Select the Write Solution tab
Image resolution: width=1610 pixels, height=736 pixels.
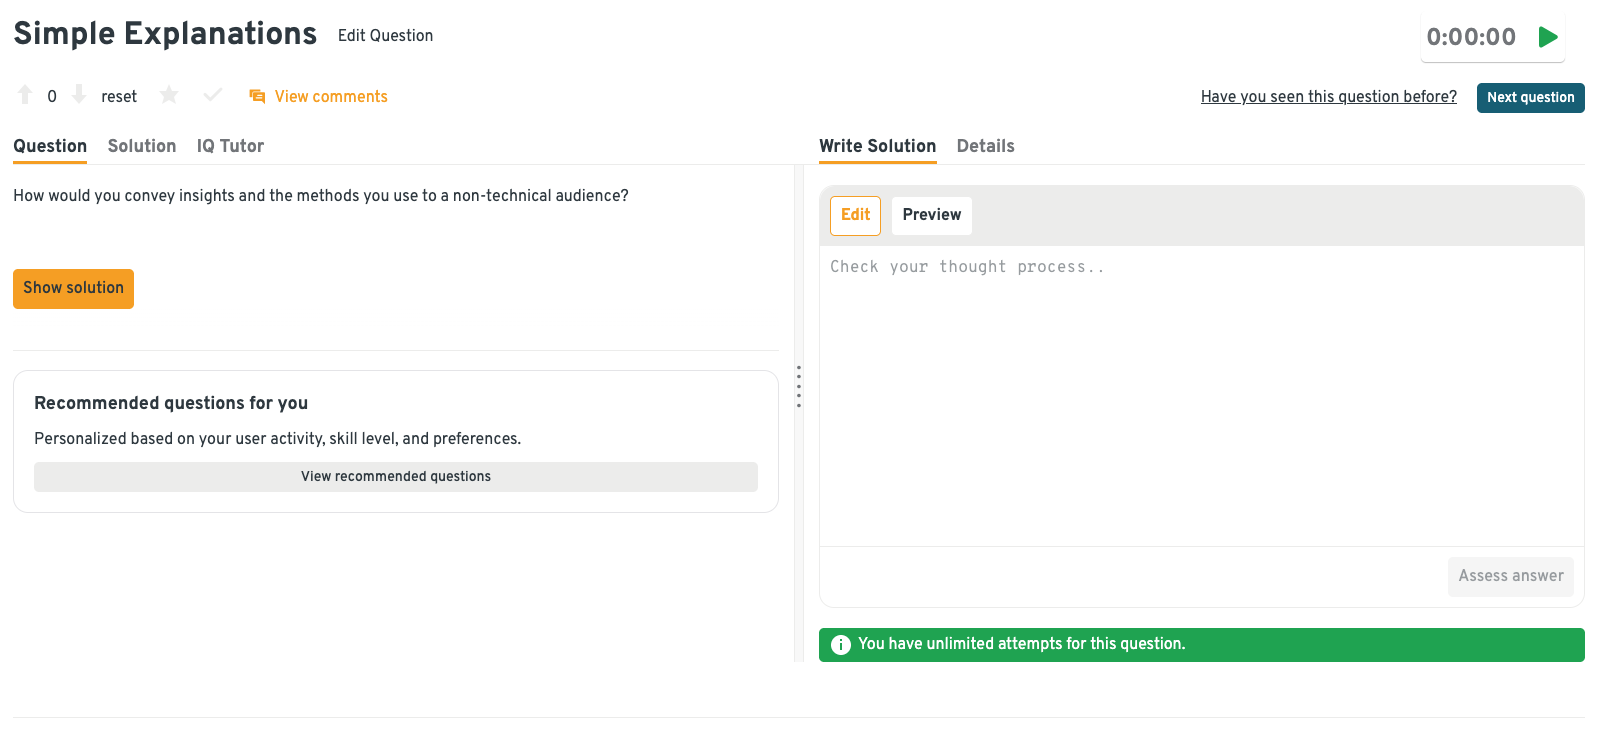click(x=877, y=146)
